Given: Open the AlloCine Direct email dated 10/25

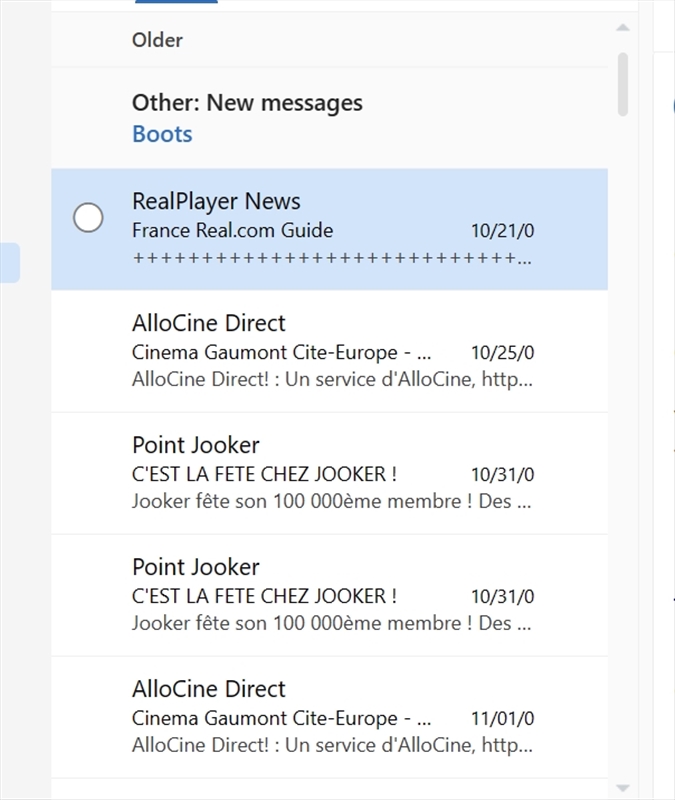Looking at the screenshot, I should coord(300,350).
